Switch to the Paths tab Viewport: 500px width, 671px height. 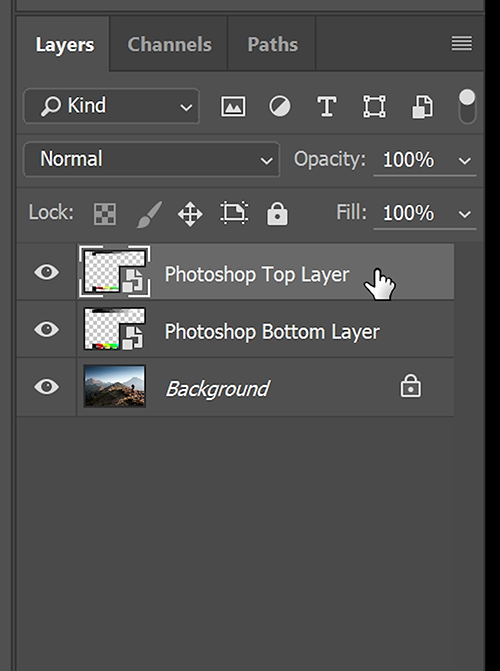(273, 45)
